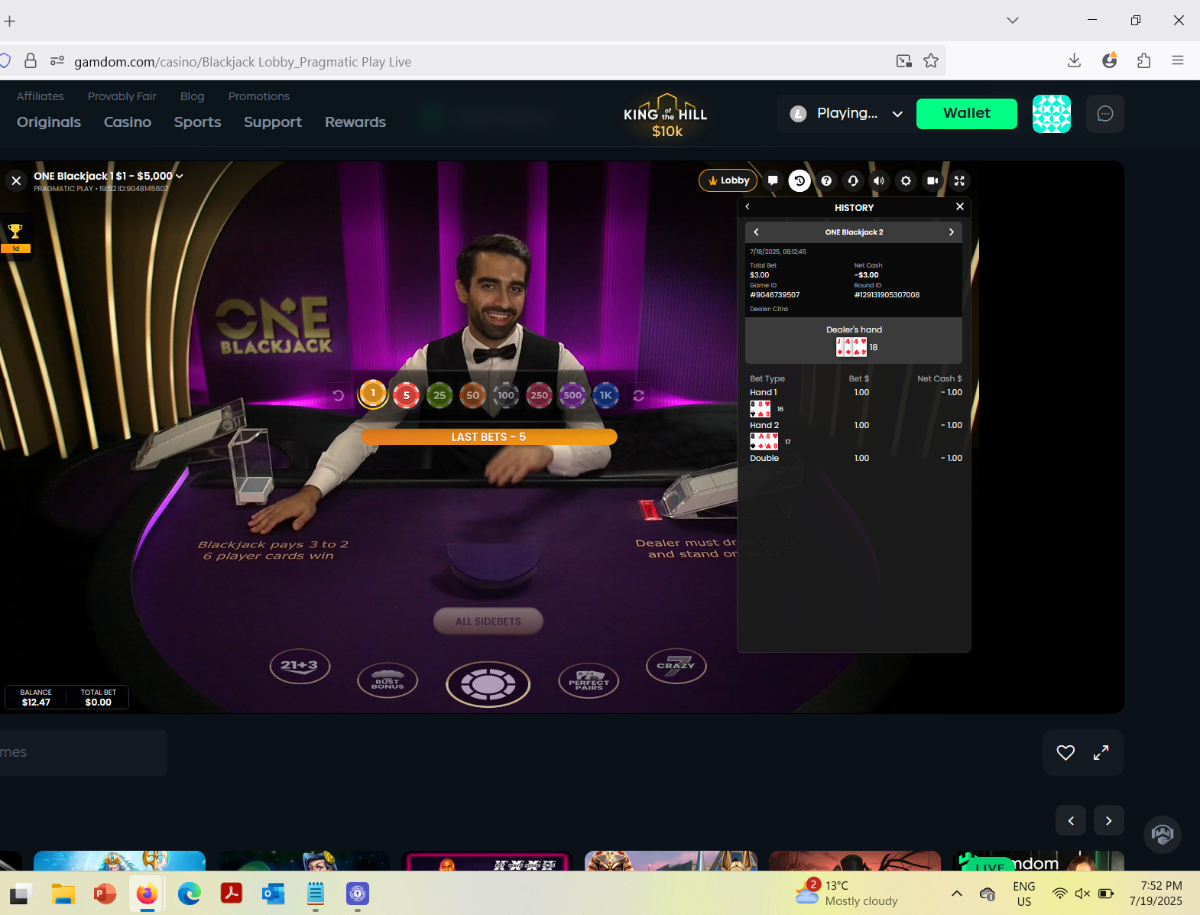This screenshot has height=915, width=1200.
Task: Open the Rewards menu
Action: tap(355, 122)
